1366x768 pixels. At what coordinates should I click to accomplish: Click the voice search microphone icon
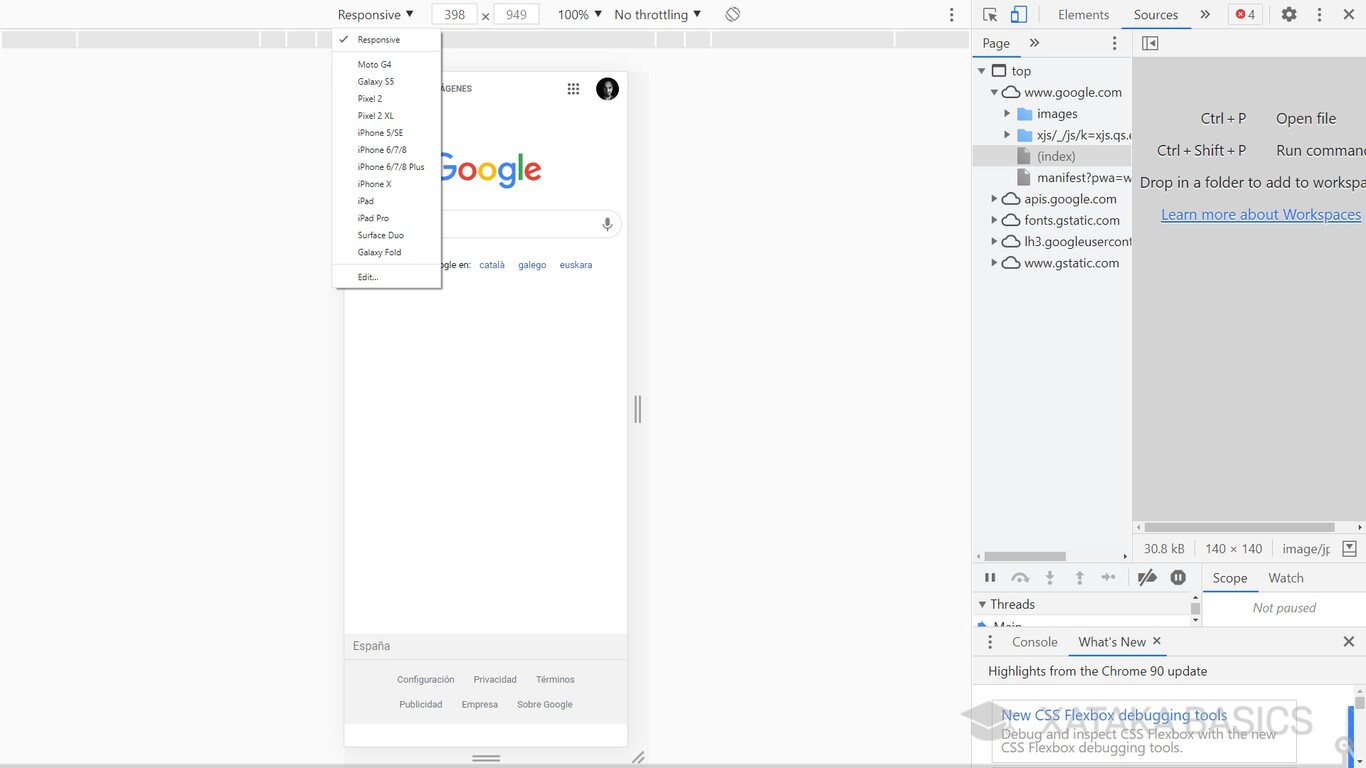[607, 224]
